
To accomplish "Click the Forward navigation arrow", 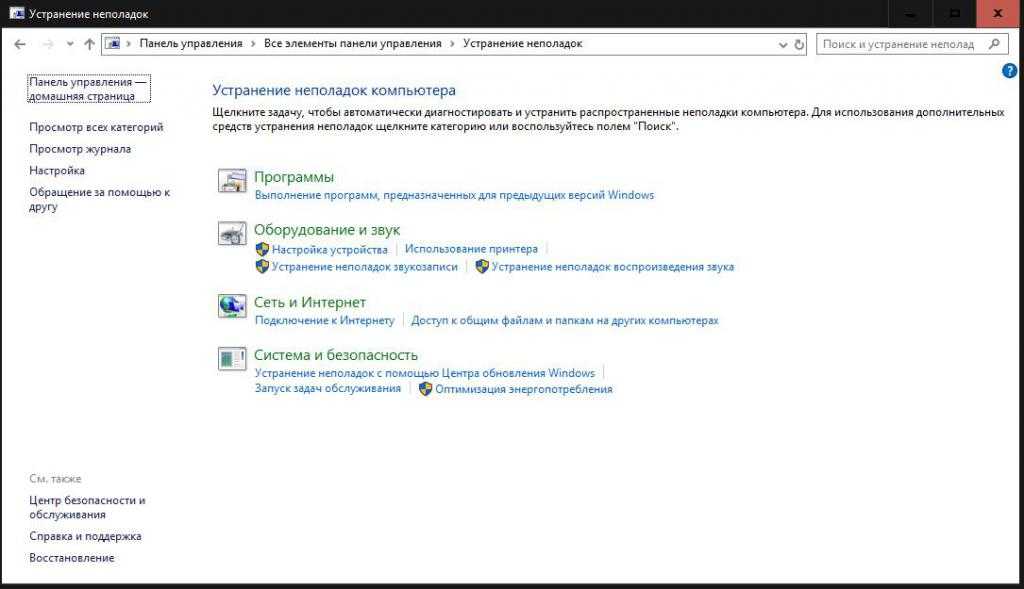I will pyautogui.click(x=48, y=44).
